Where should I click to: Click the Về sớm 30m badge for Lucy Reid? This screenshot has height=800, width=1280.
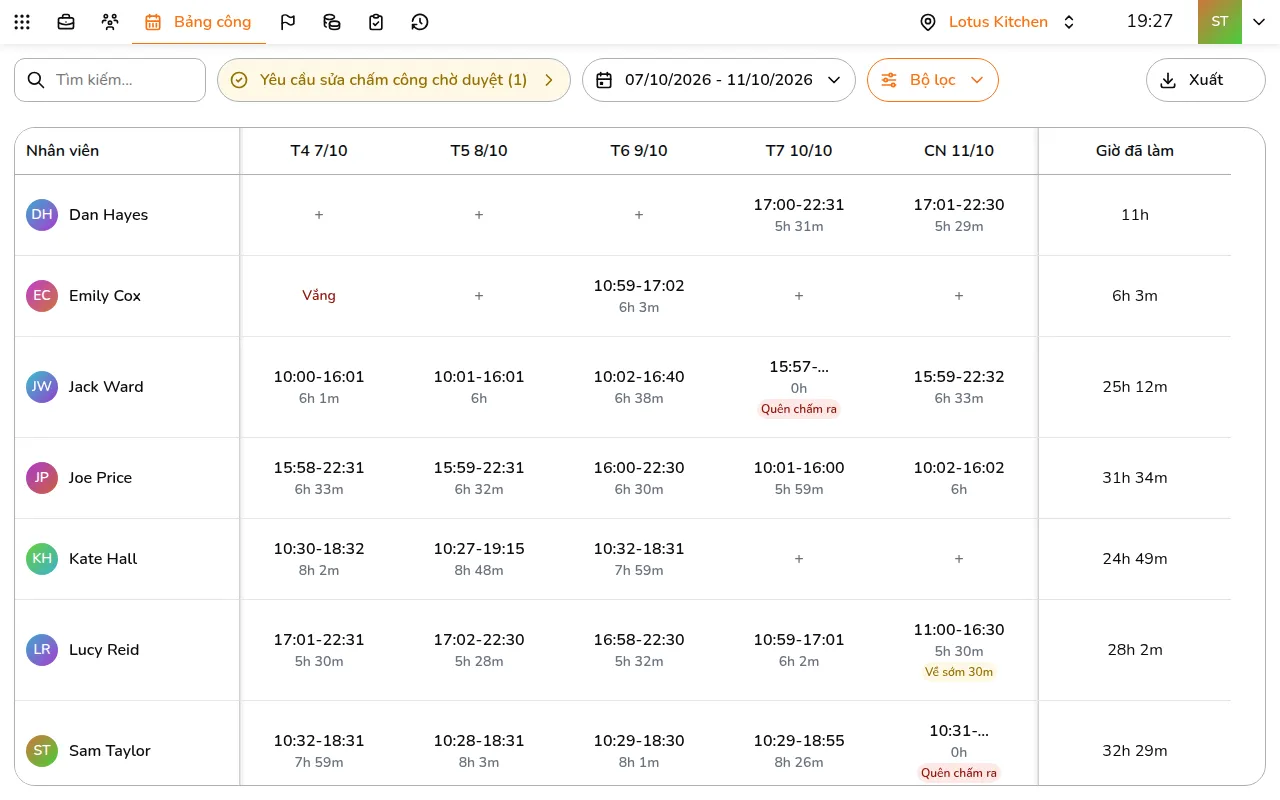959,672
